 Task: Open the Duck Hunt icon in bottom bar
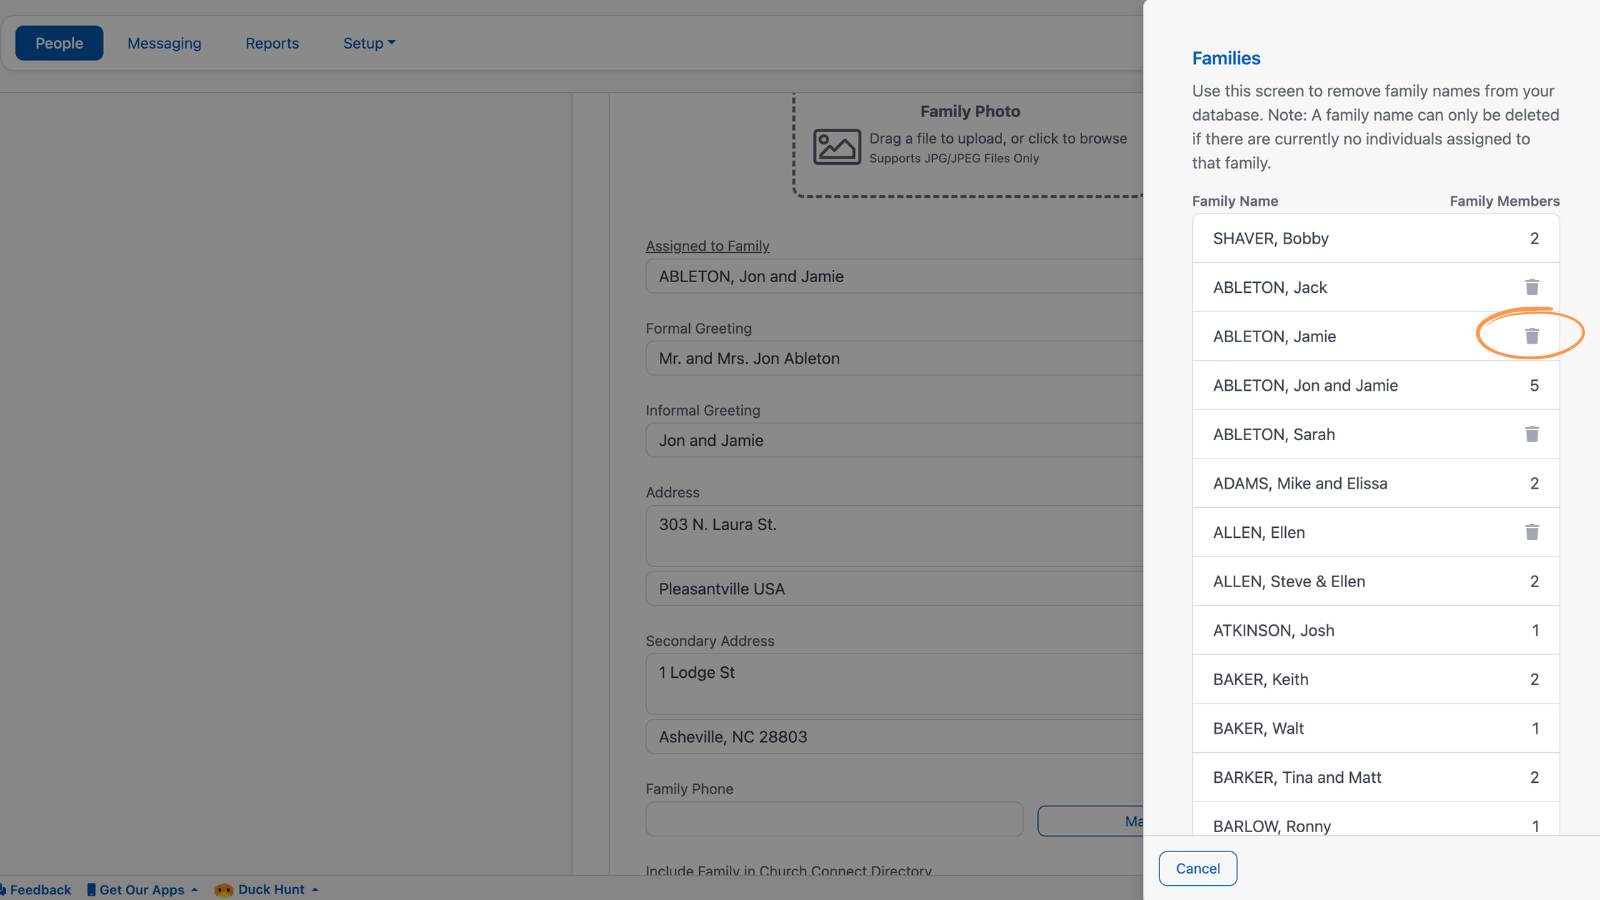[223, 890]
